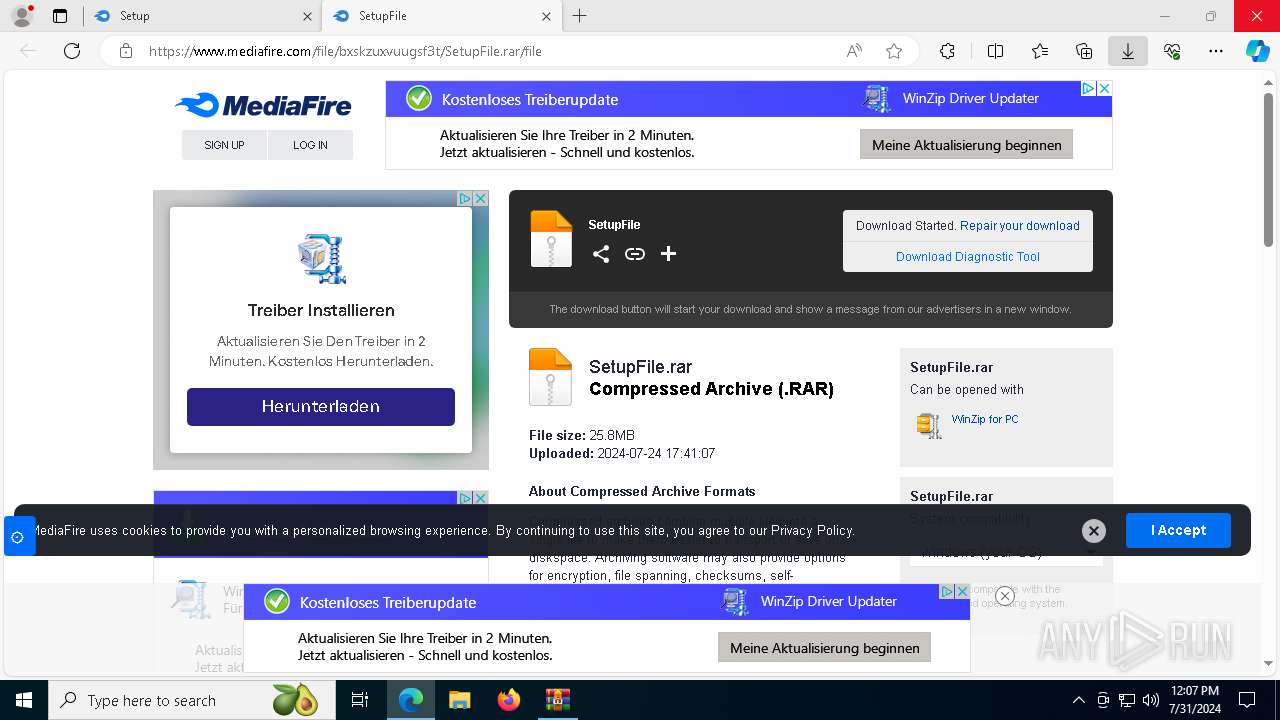Viewport: 1280px width, 720px height.
Task: Open the Windows Start menu
Action: pyautogui.click(x=23, y=700)
